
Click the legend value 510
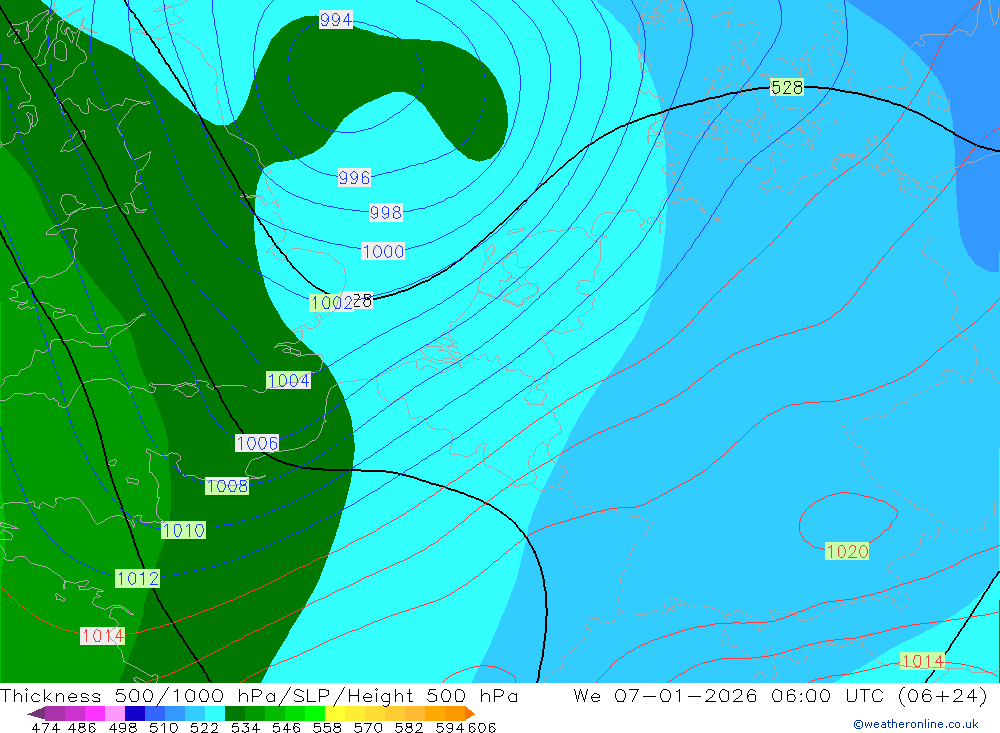click(164, 728)
